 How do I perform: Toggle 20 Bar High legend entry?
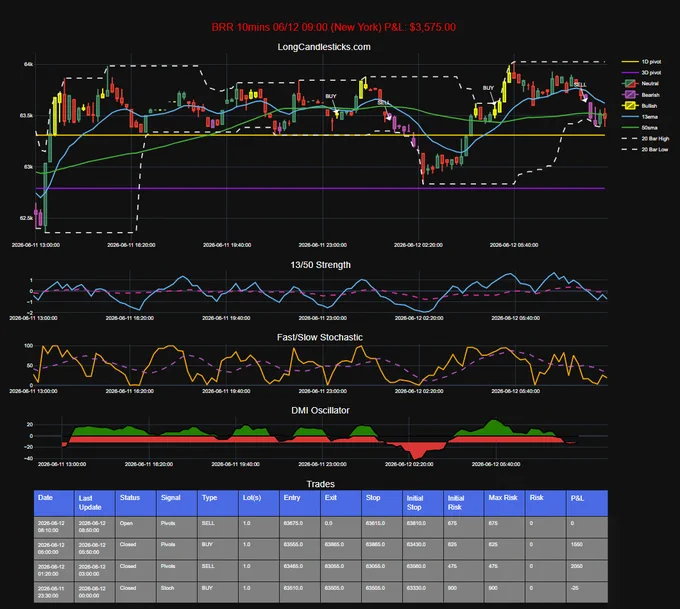click(x=645, y=138)
